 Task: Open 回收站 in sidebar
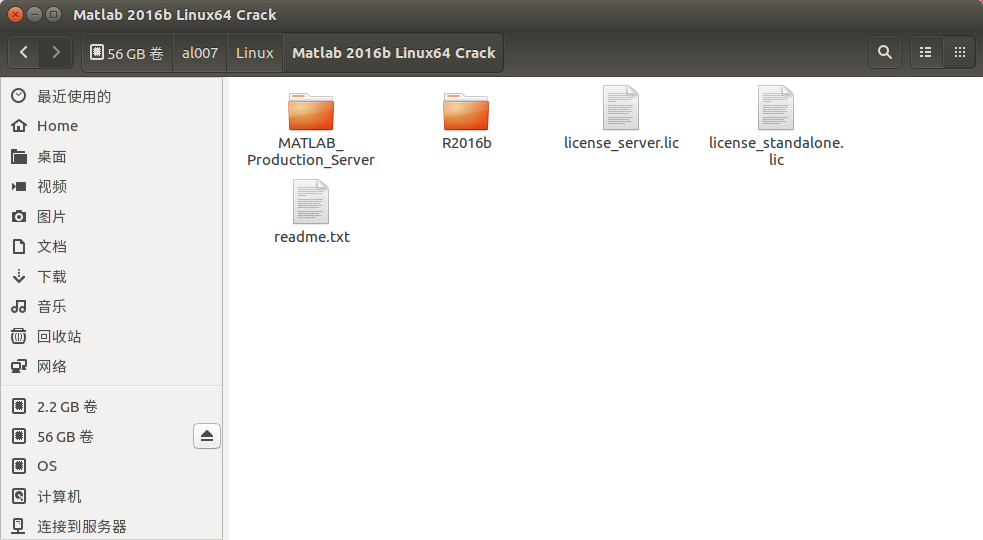(112, 337)
